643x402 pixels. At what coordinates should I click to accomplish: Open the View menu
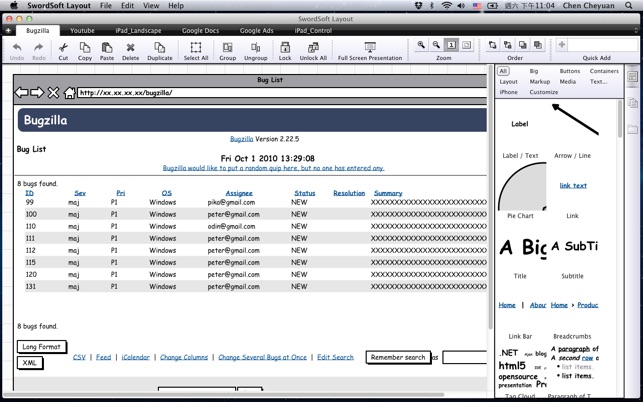click(151, 6)
